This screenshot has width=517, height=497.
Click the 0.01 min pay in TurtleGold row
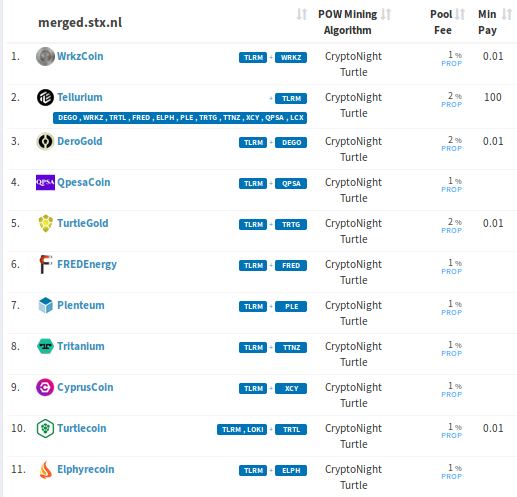pos(493,223)
